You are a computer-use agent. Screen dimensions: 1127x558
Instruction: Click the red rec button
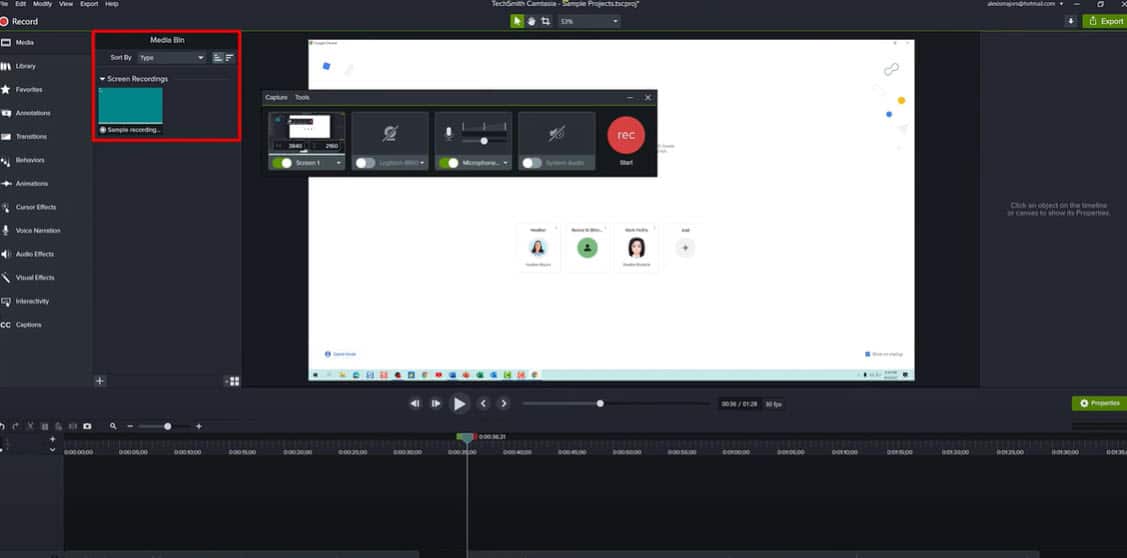click(626, 135)
